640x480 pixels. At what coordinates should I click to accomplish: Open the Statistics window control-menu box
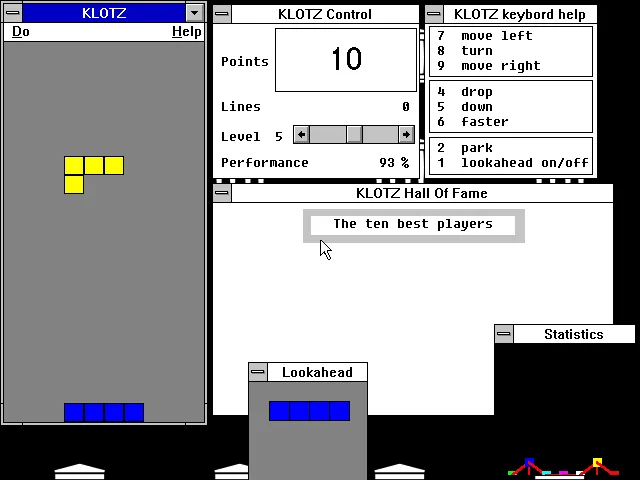coord(504,334)
